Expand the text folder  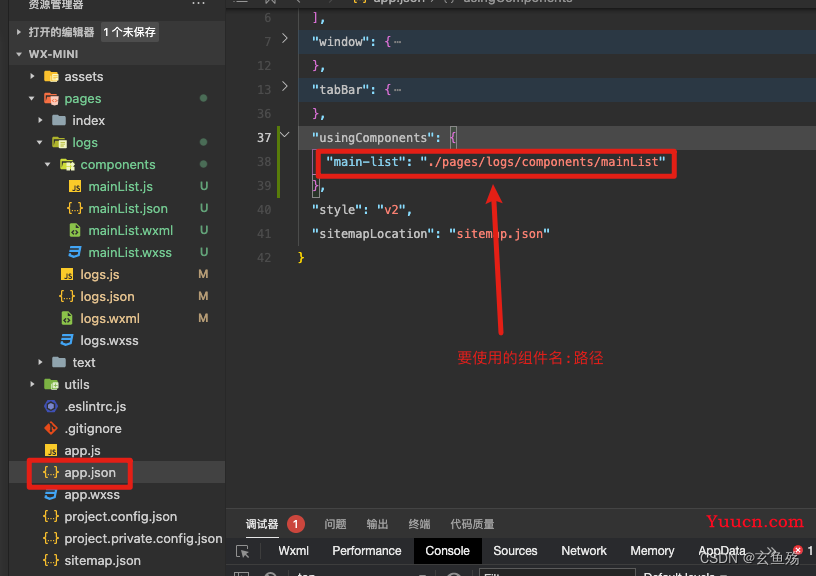click(40, 362)
